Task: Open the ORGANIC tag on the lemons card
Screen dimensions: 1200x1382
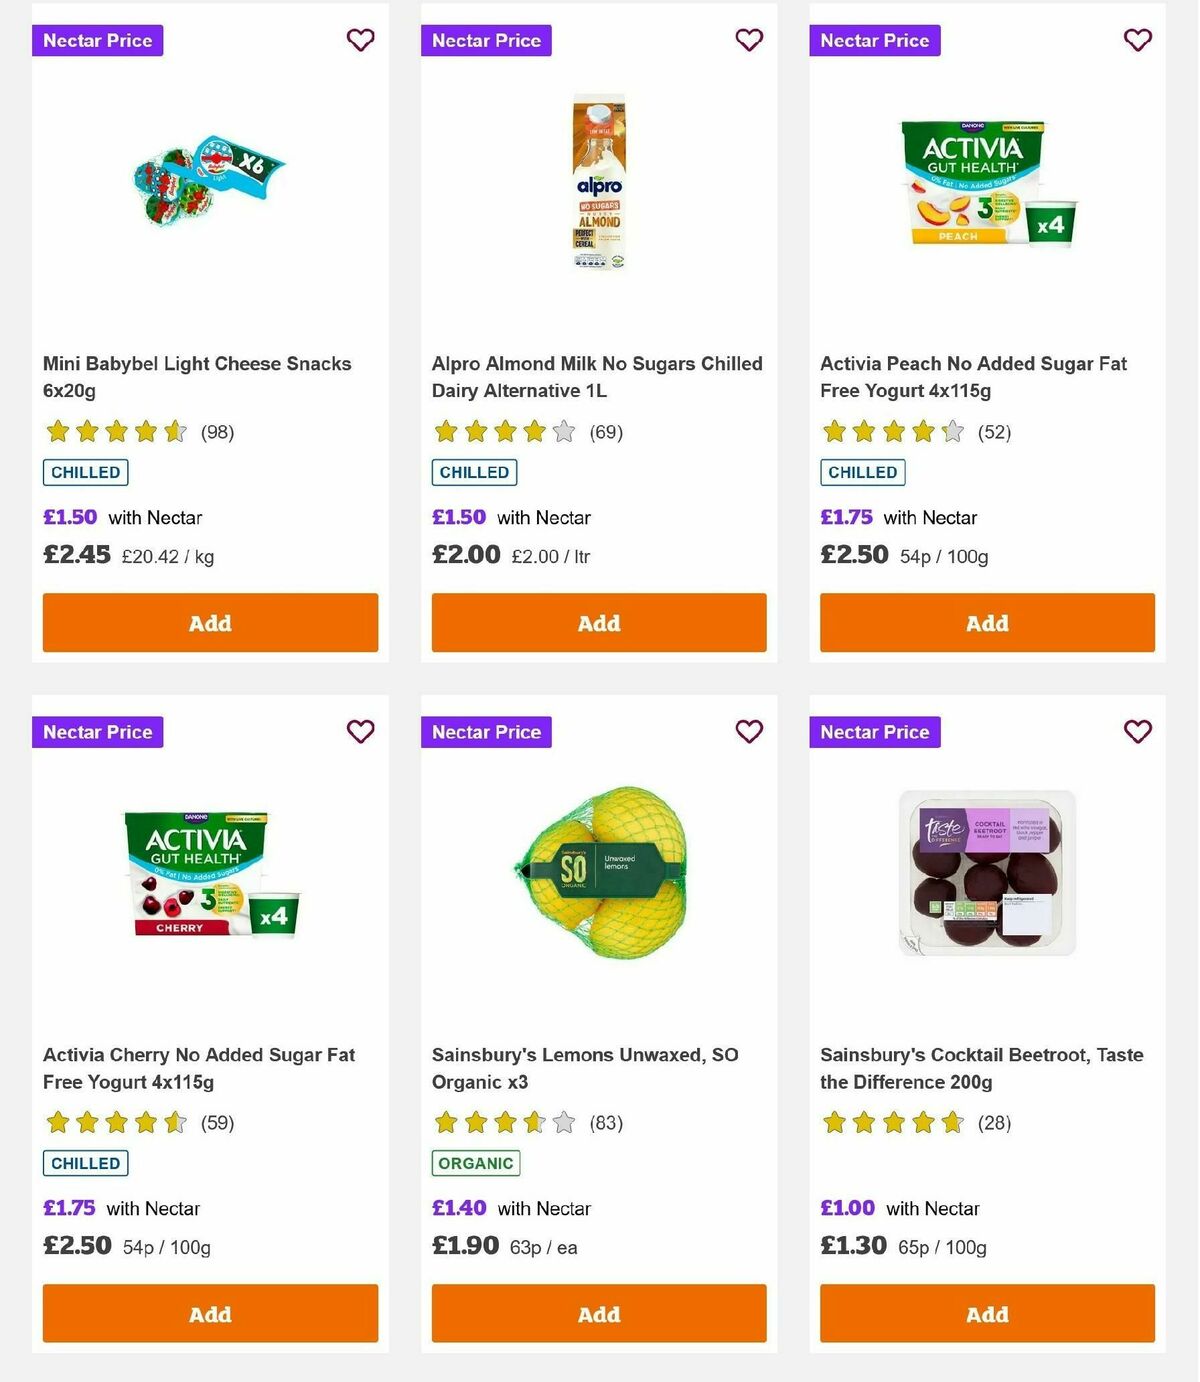Action: (475, 1163)
